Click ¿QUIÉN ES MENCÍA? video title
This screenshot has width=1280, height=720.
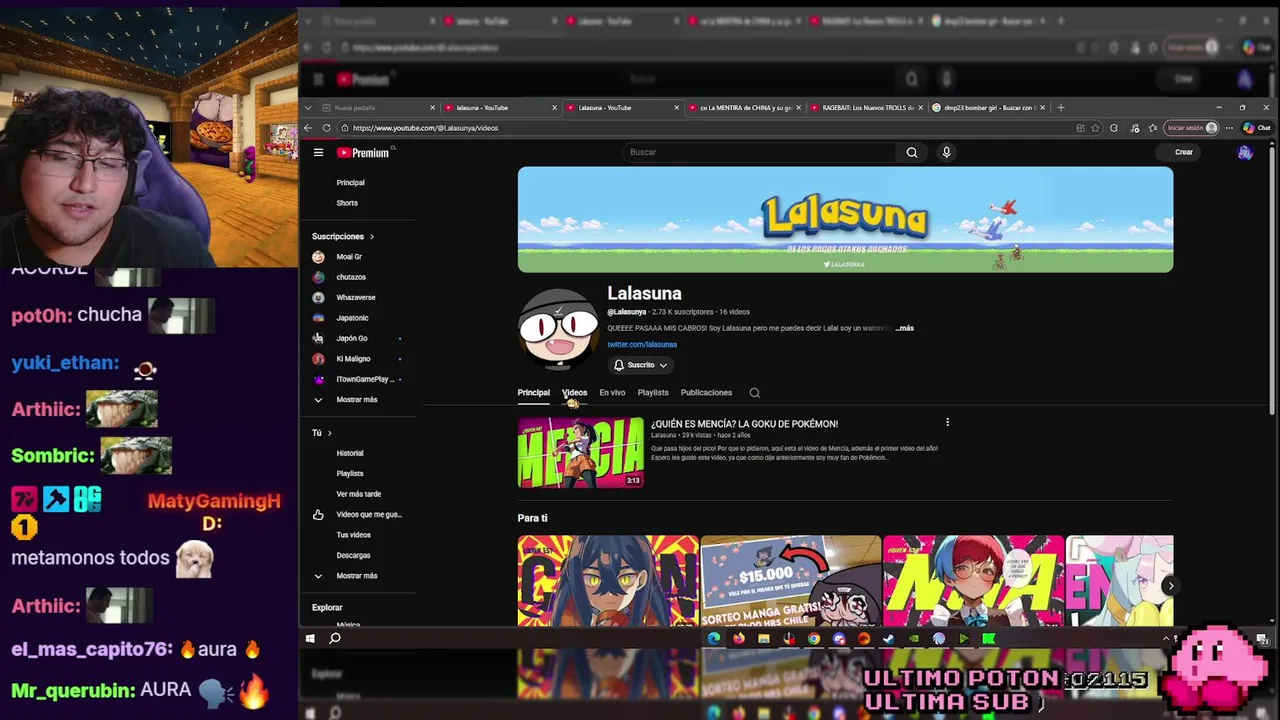744,424
